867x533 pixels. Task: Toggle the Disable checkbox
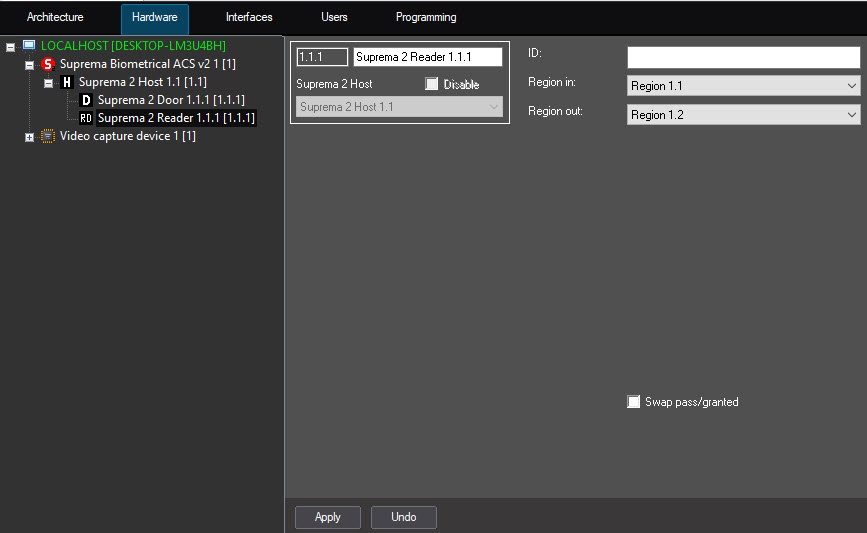(431, 83)
